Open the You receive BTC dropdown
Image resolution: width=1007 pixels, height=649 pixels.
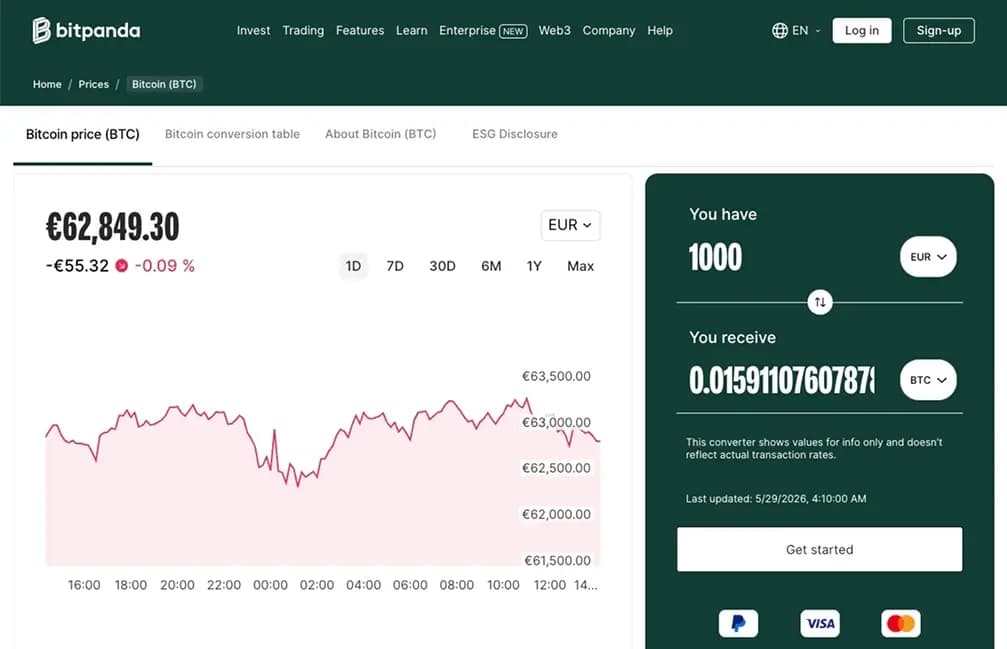click(928, 380)
